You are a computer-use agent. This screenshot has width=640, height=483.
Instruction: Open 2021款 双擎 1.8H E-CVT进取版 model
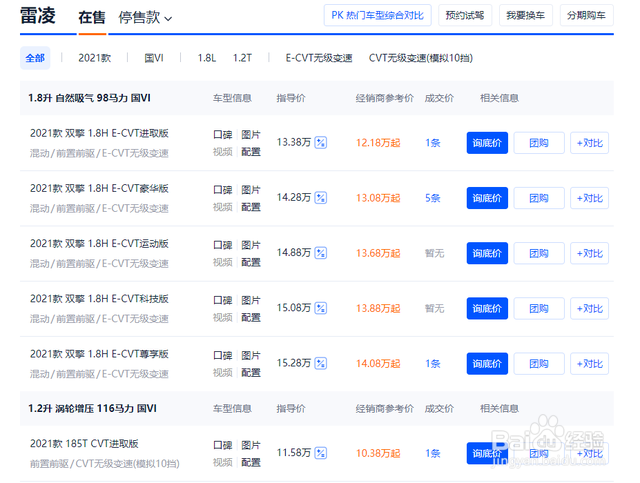coord(99,134)
